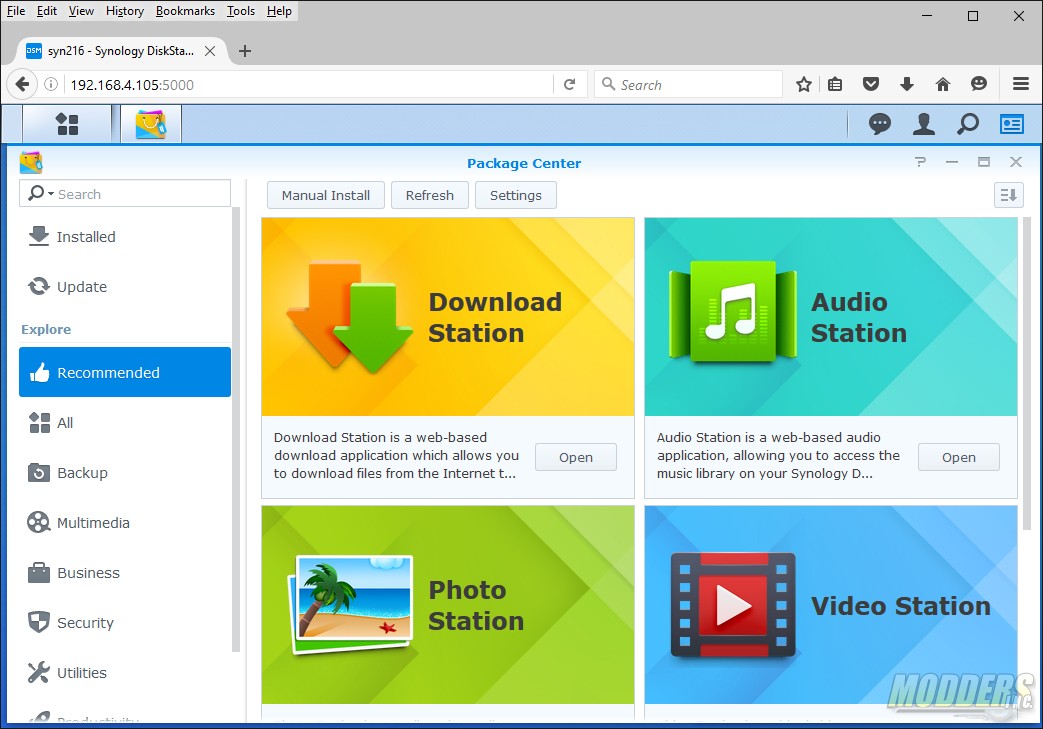
Task: Select the Backup category
Action: pyautogui.click(x=125, y=472)
